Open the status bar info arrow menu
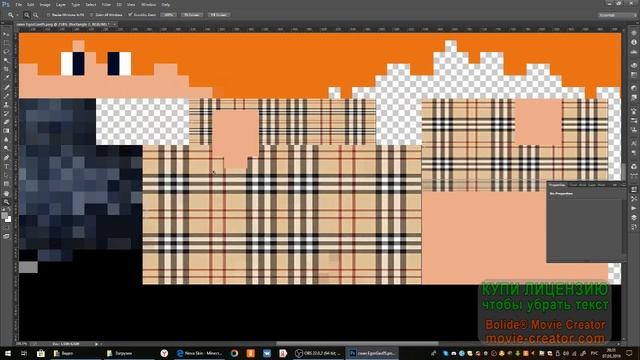 (97, 344)
